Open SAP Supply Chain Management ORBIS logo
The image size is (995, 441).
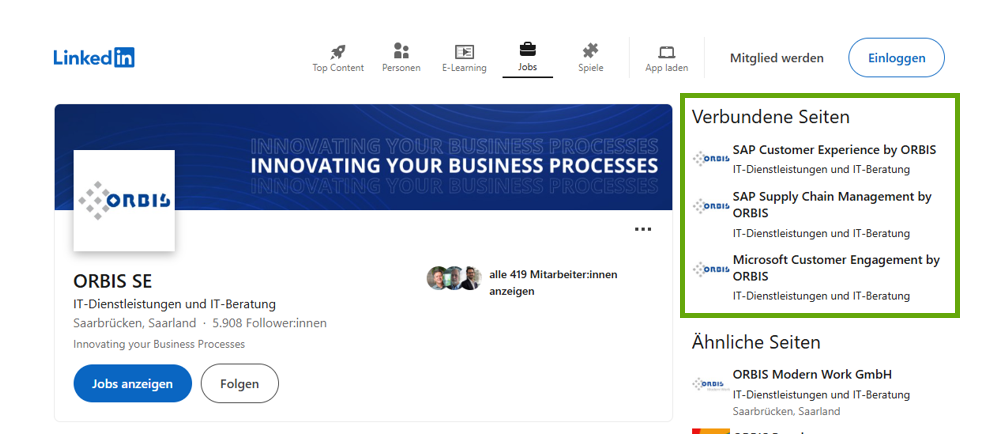710,206
